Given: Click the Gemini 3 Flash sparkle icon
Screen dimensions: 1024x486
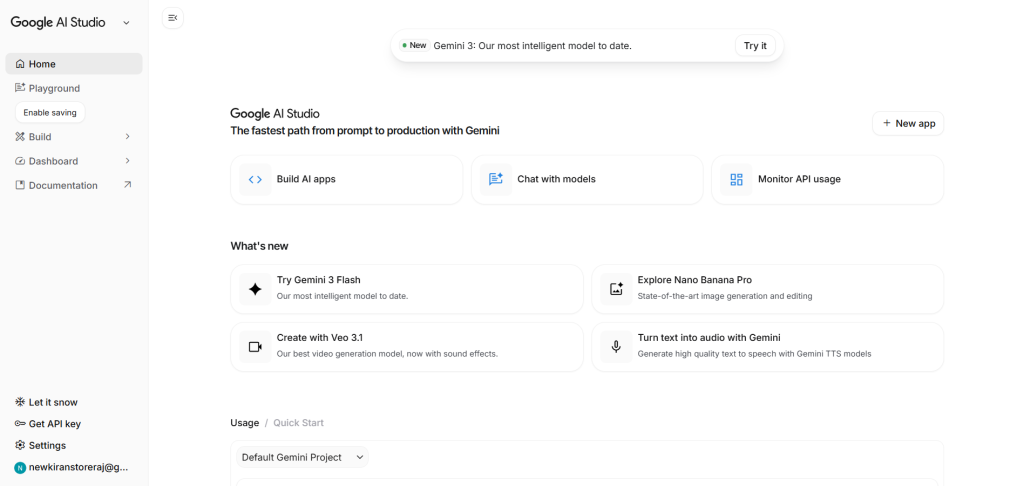Looking at the screenshot, I should pos(255,289).
